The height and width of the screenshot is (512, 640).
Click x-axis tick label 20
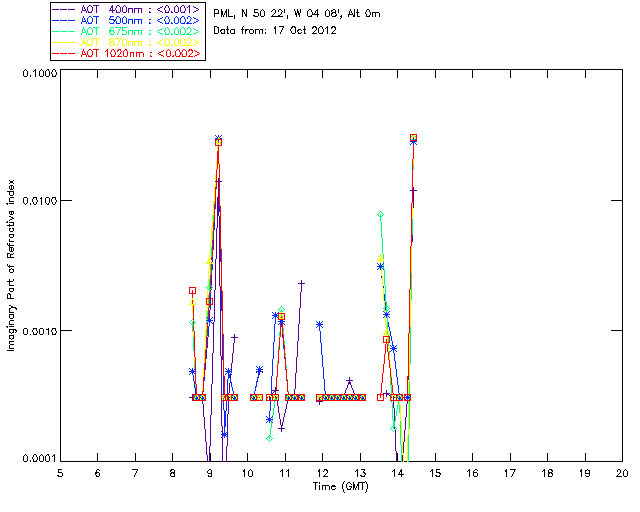click(x=622, y=473)
